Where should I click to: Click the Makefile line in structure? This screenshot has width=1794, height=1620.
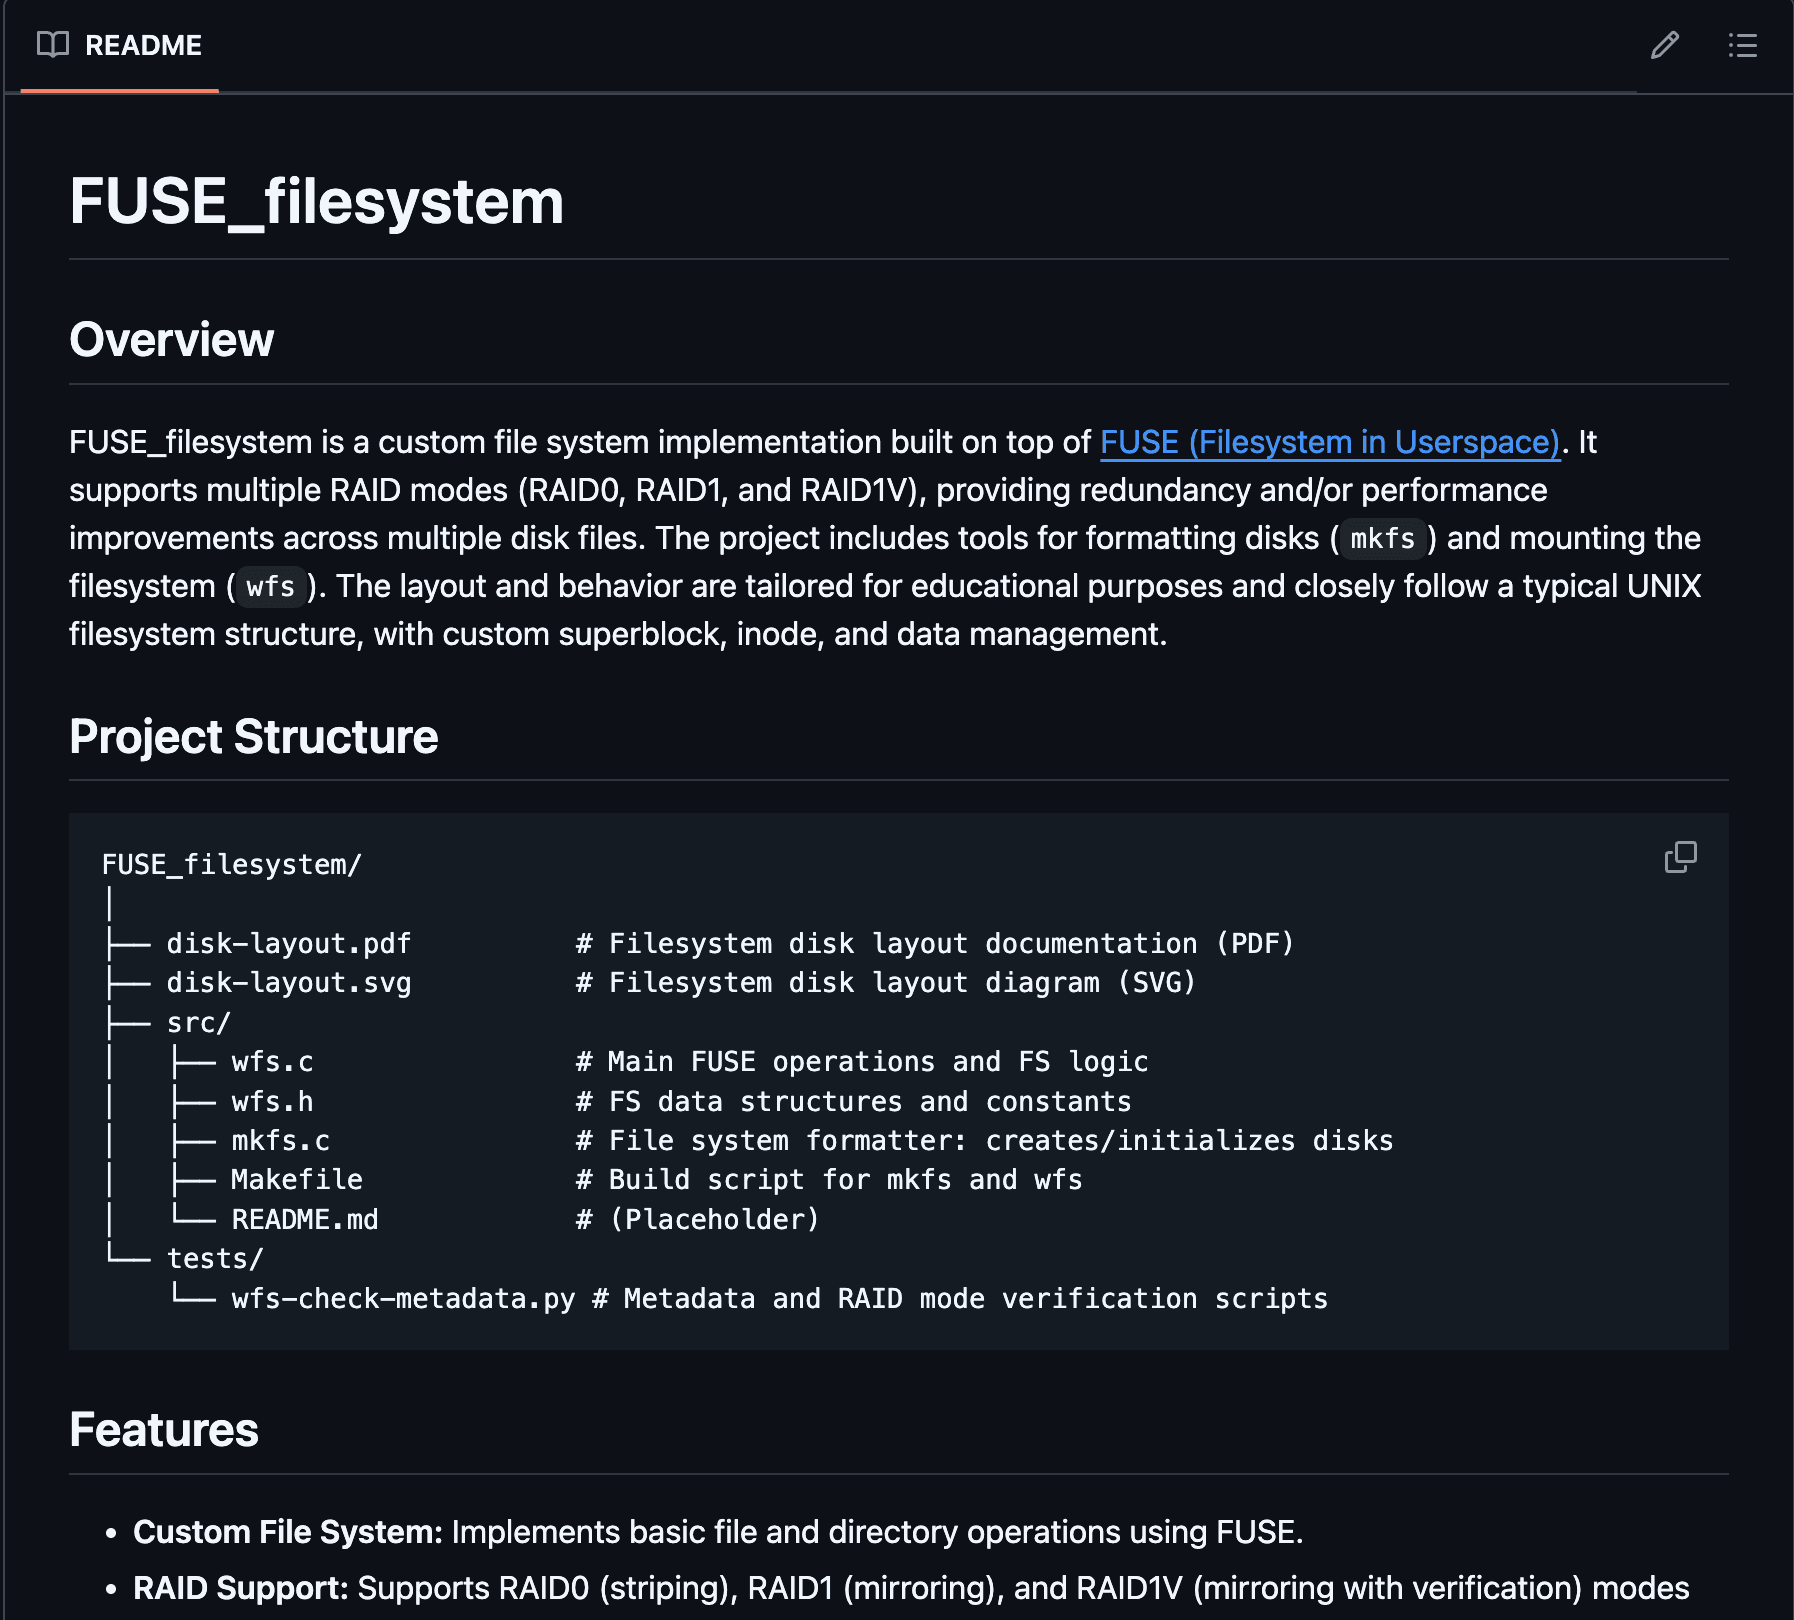pos(296,1179)
